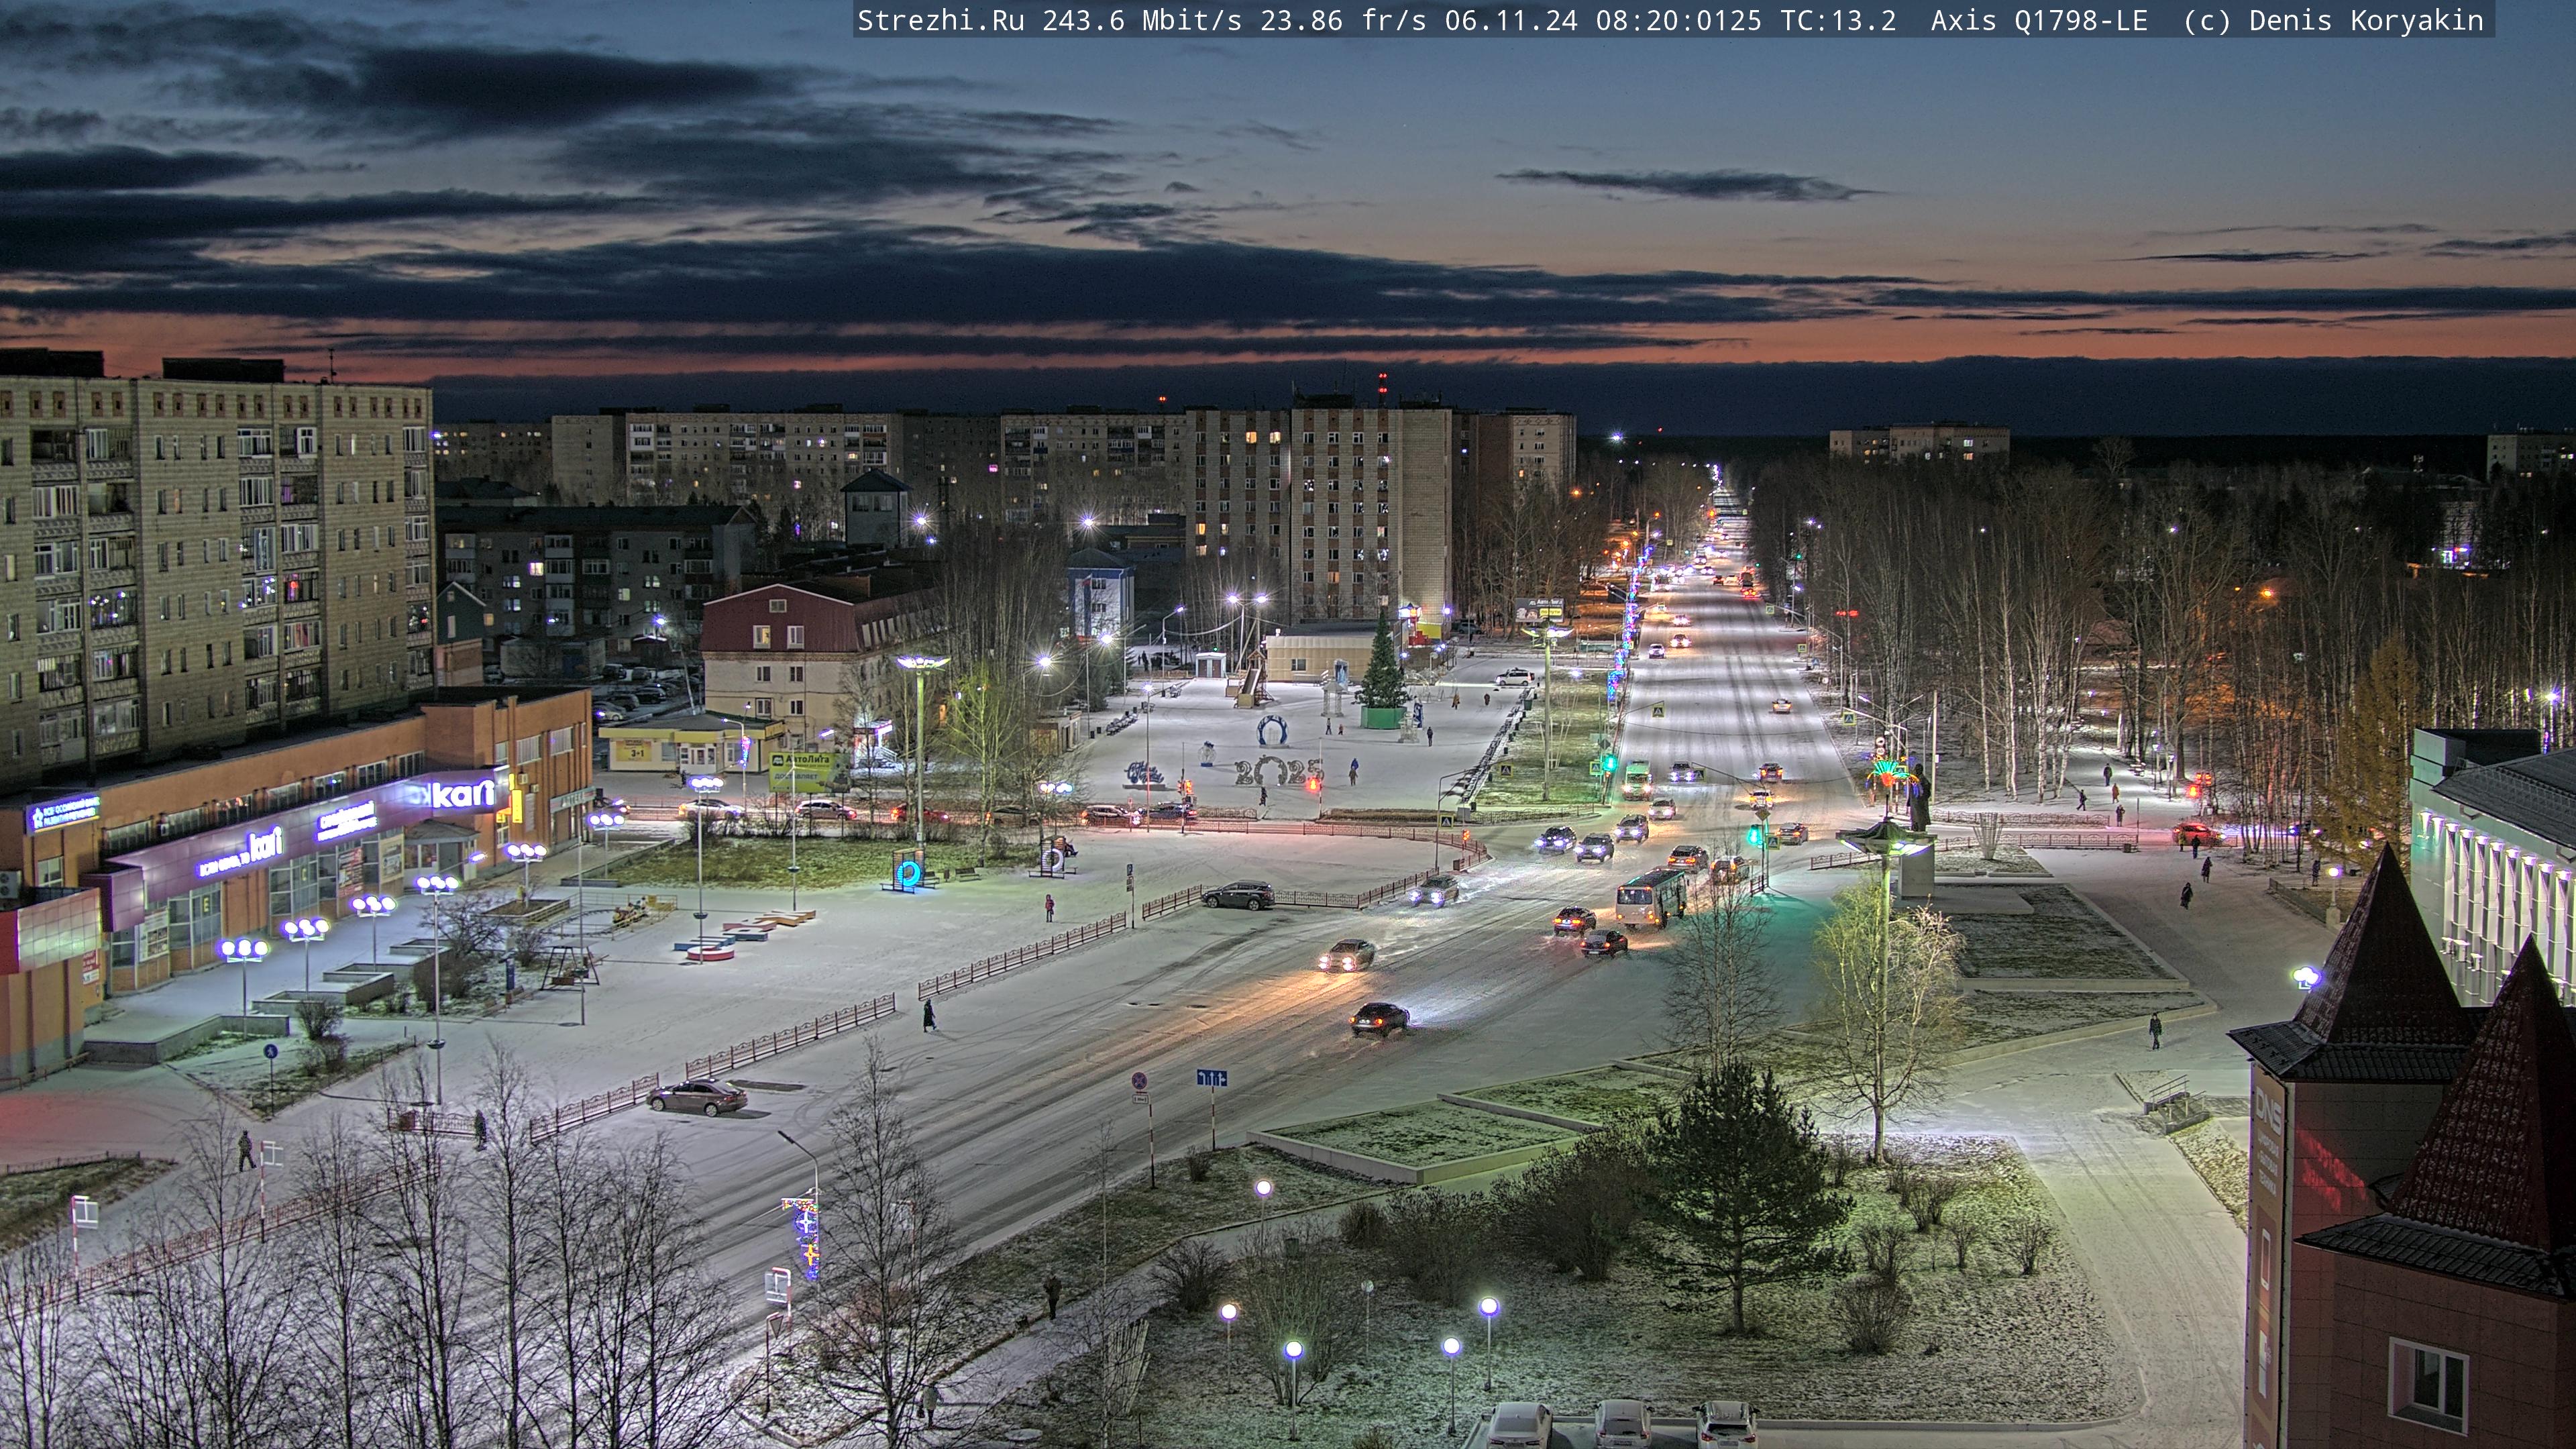2576x1449 pixels.
Task: Select the "06.11.24" date stamp
Action: (1511, 20)
